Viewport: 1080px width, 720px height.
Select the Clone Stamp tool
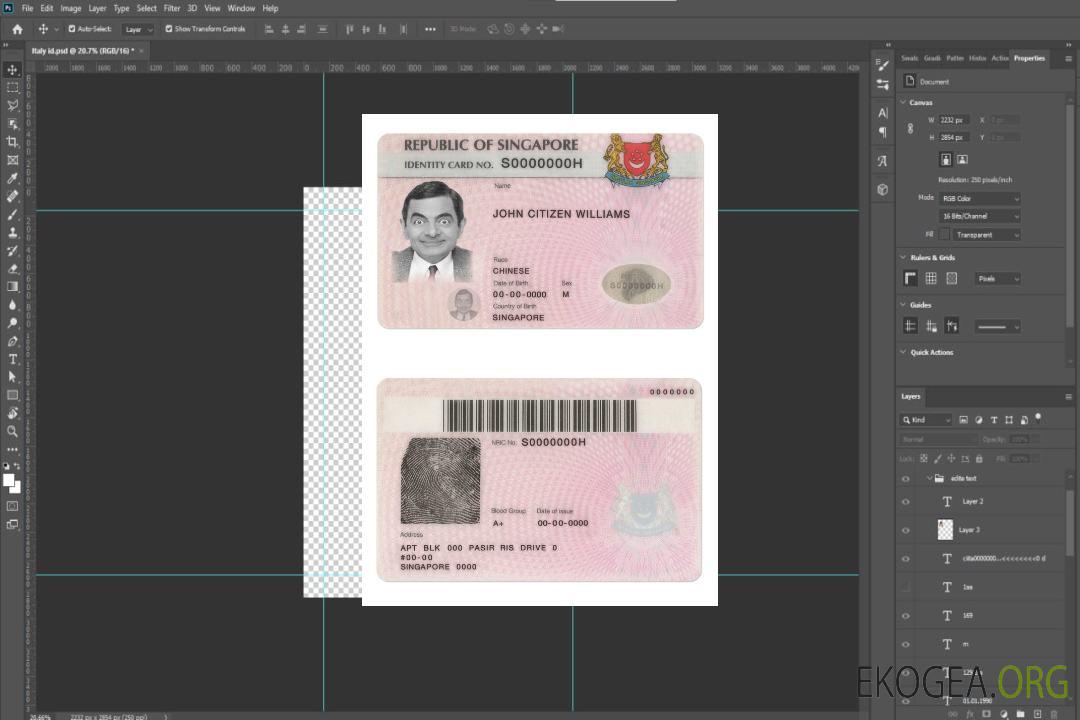pyautogui.click(x=12, y=233)
